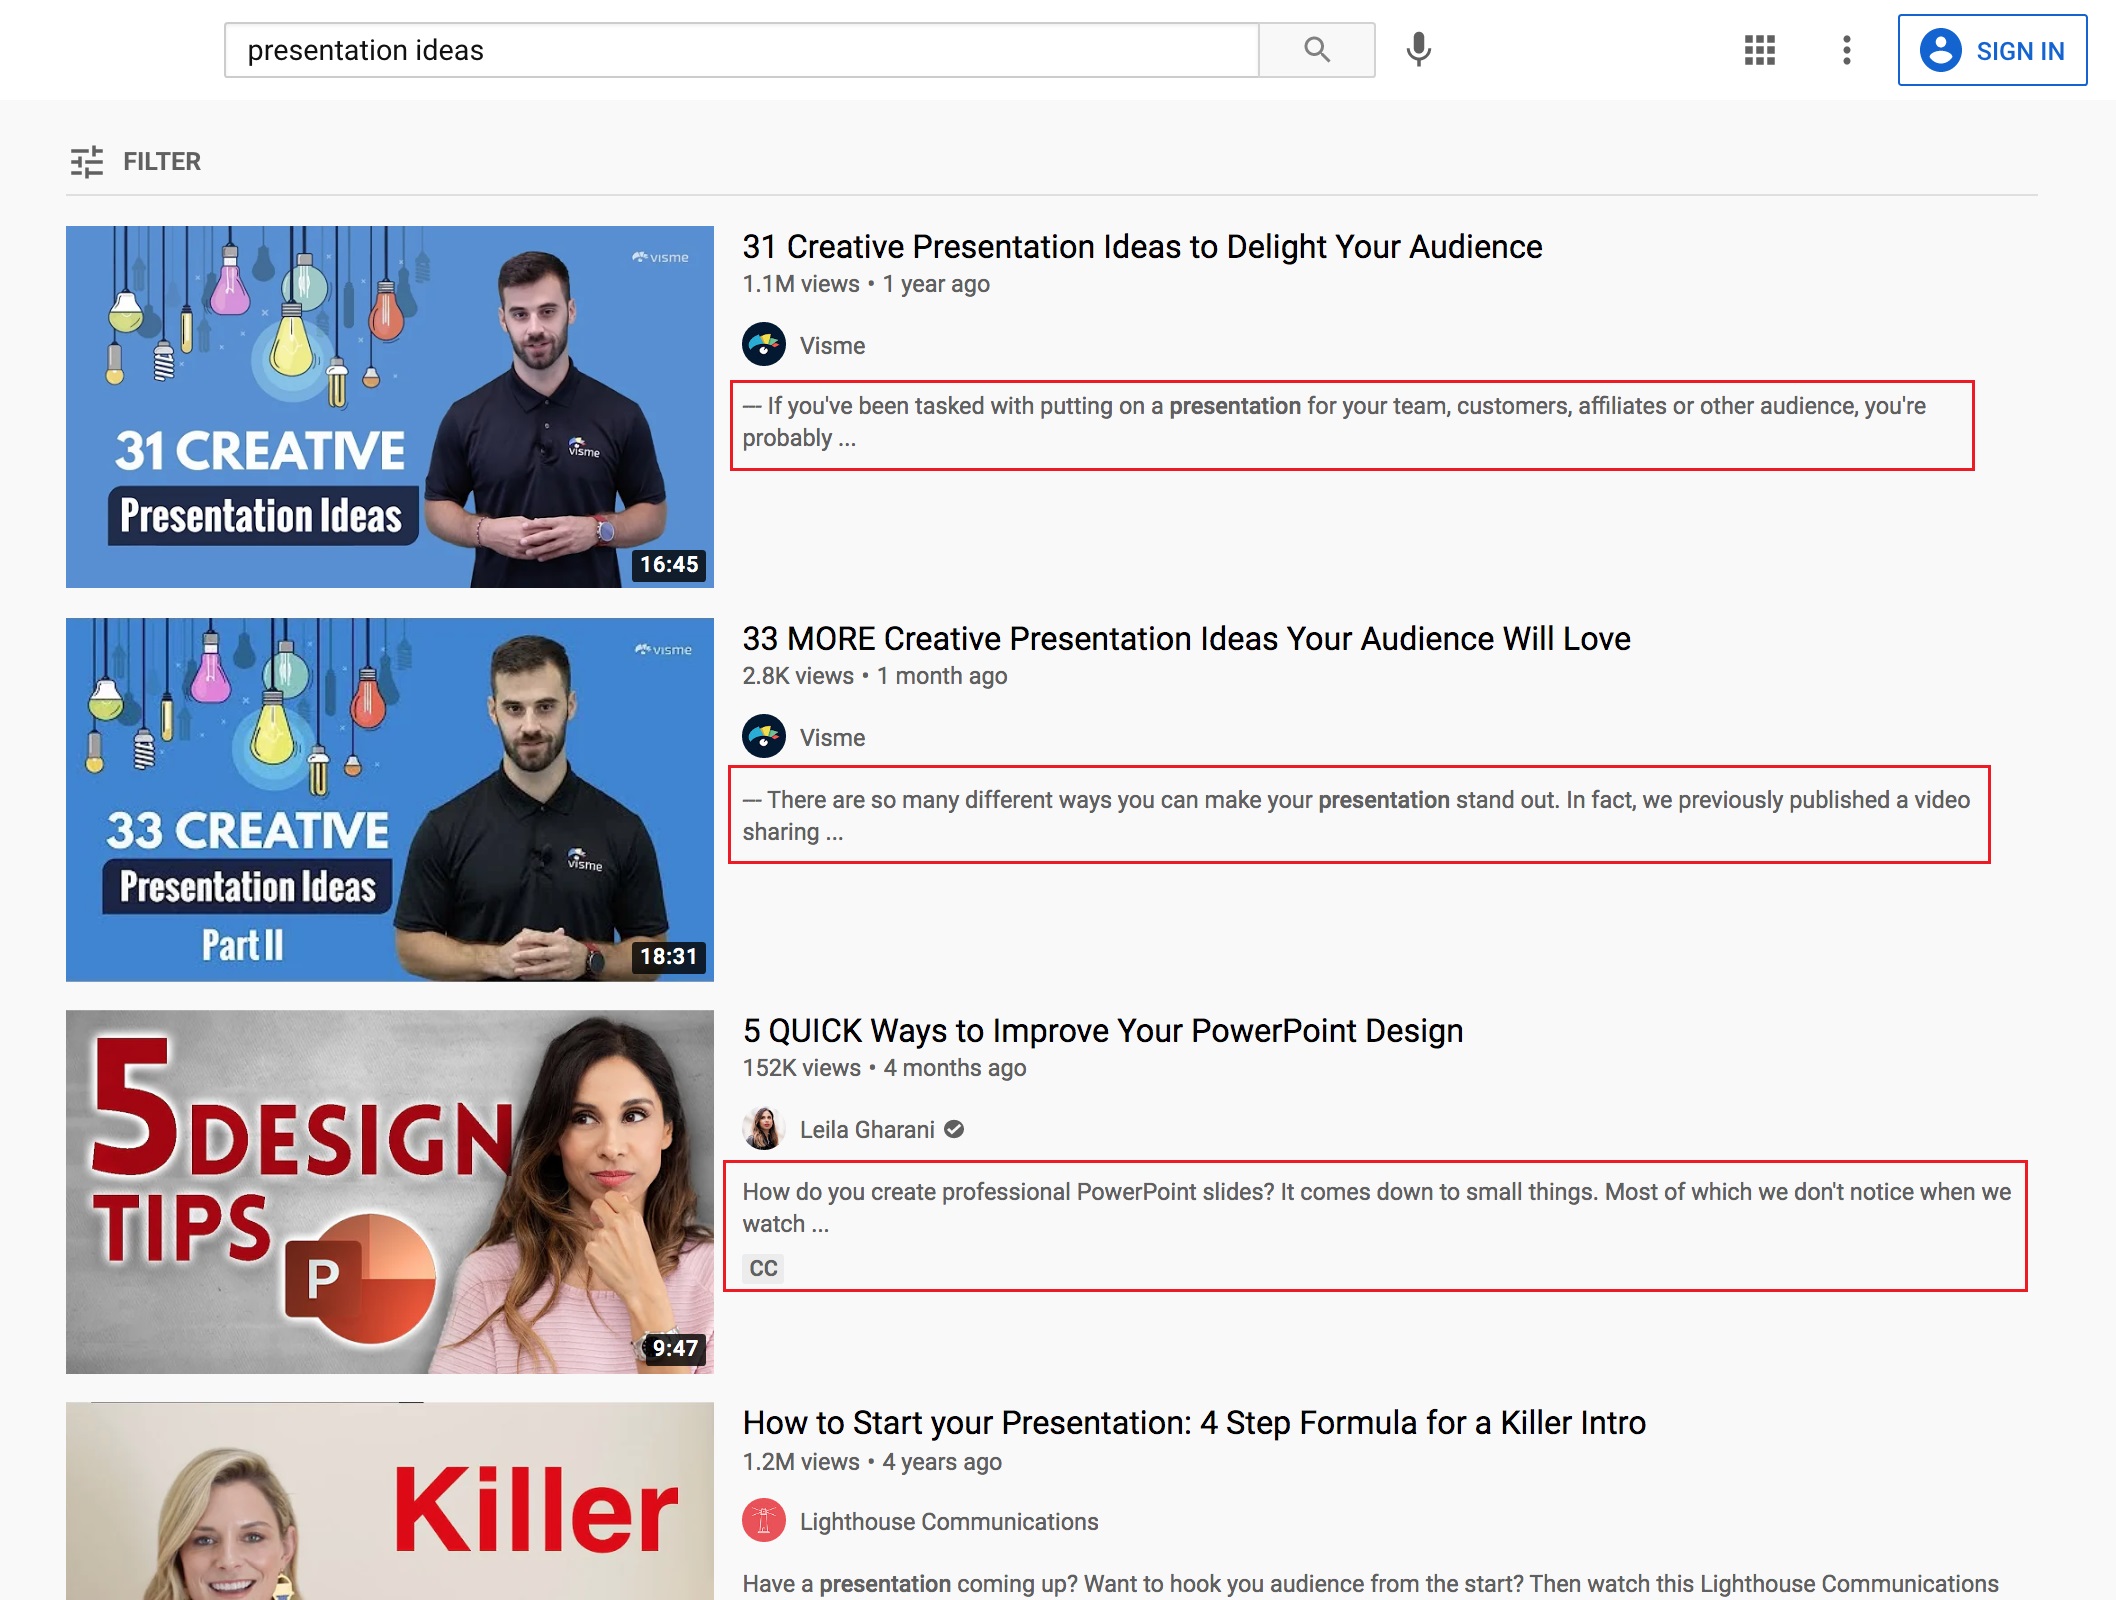
Task: Click '1.1M views • 1 year ago' text
Action: (866, 284)
